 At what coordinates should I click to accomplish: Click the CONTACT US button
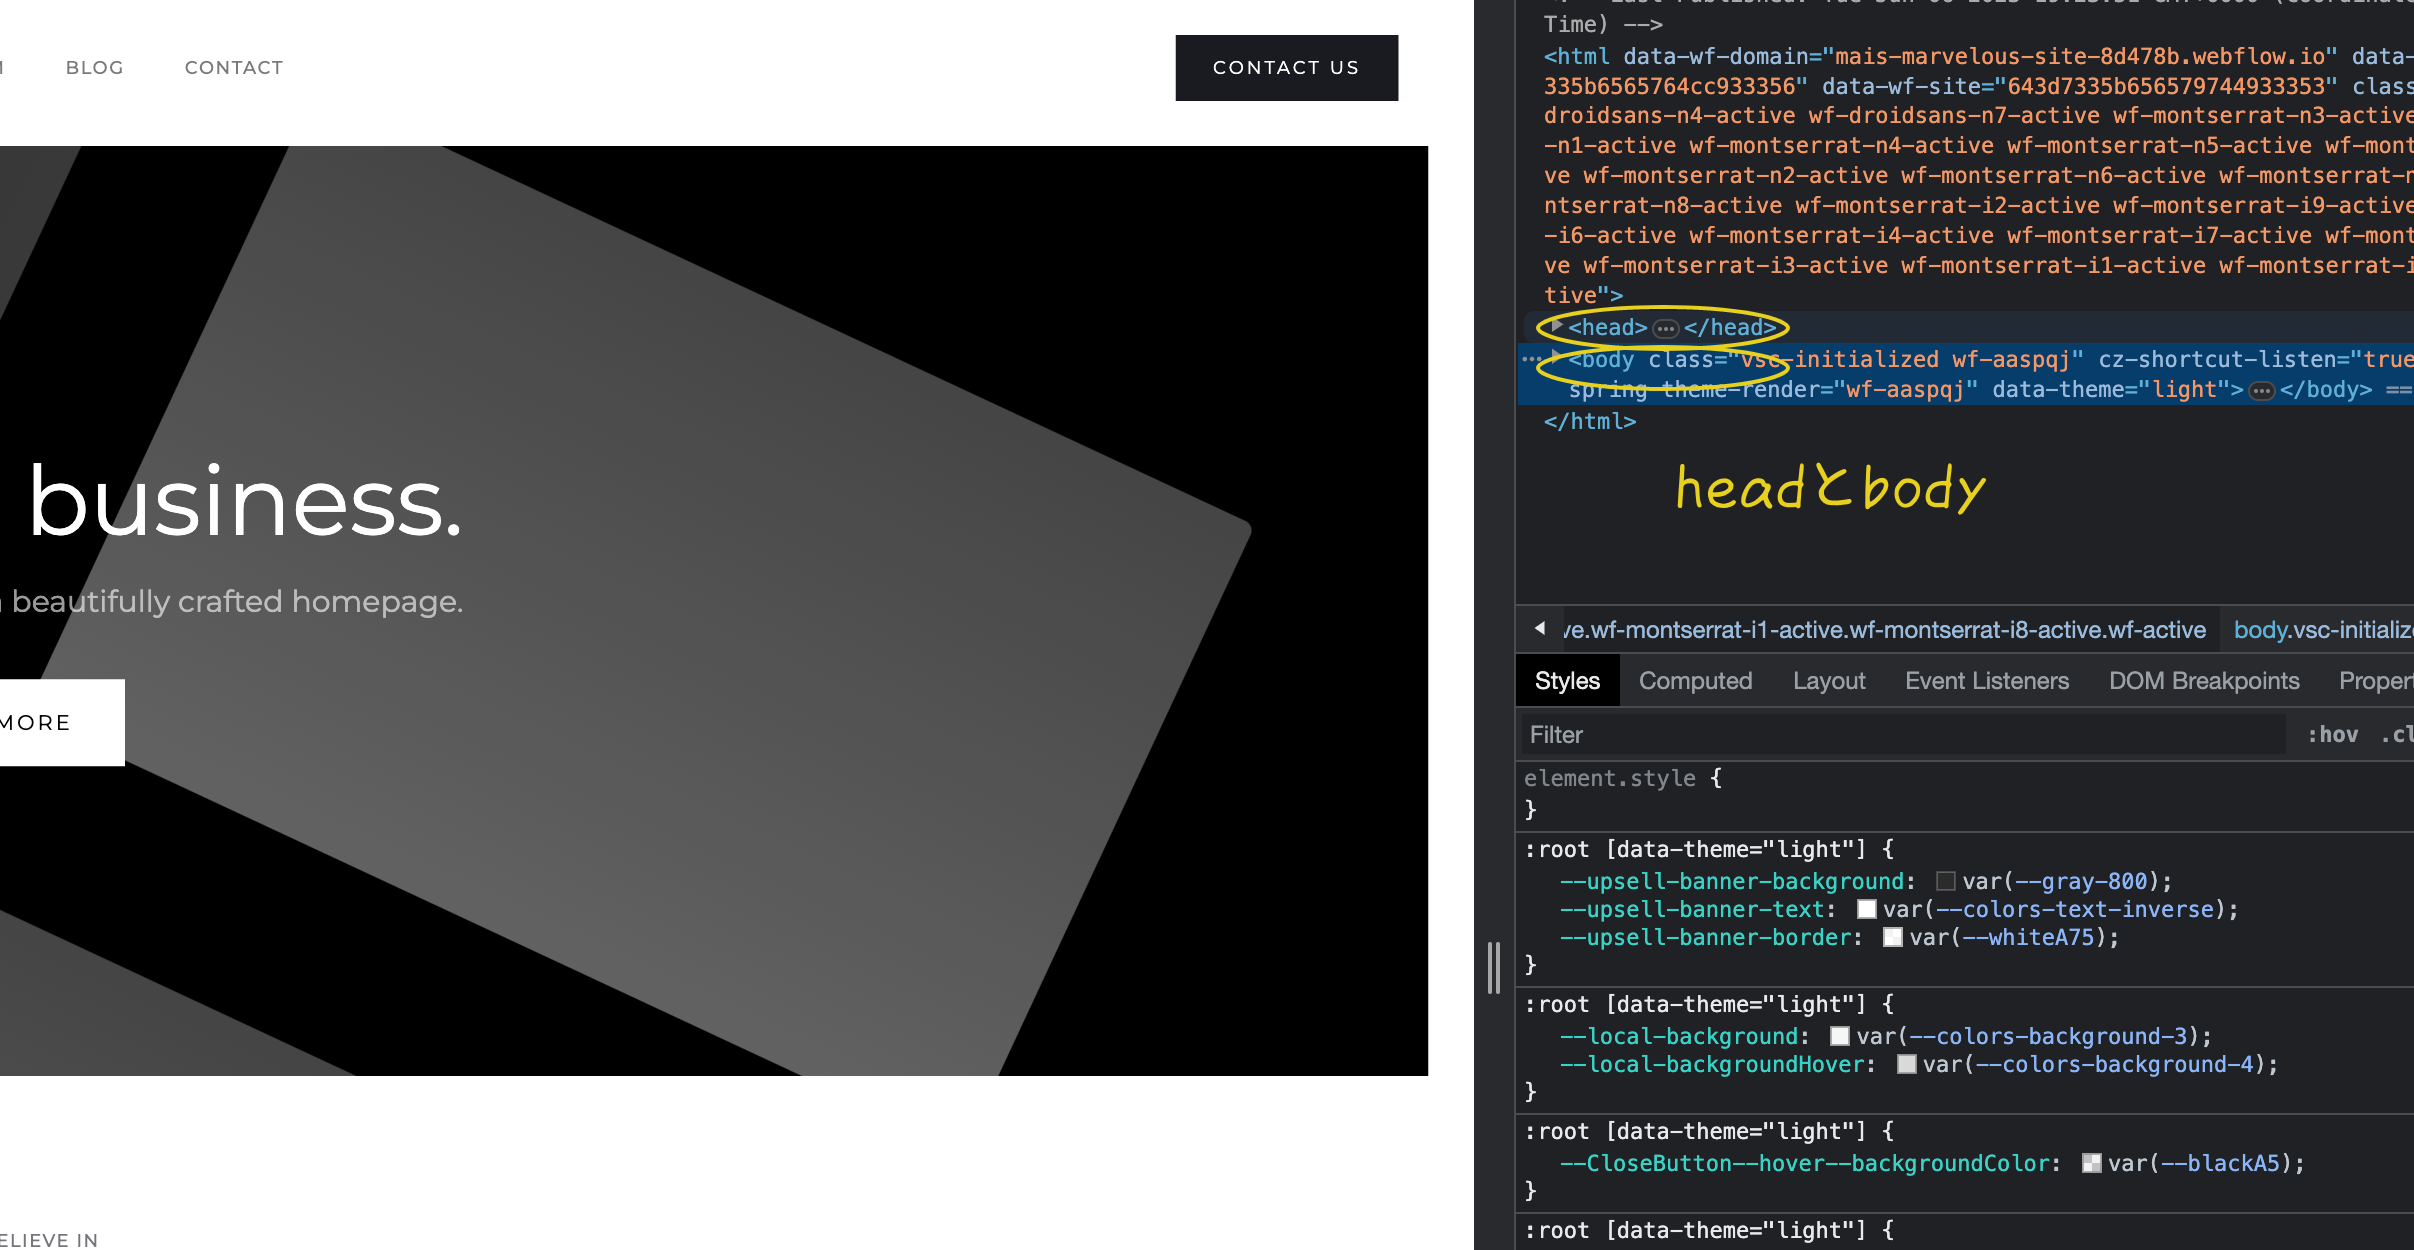coord(1286,68)
